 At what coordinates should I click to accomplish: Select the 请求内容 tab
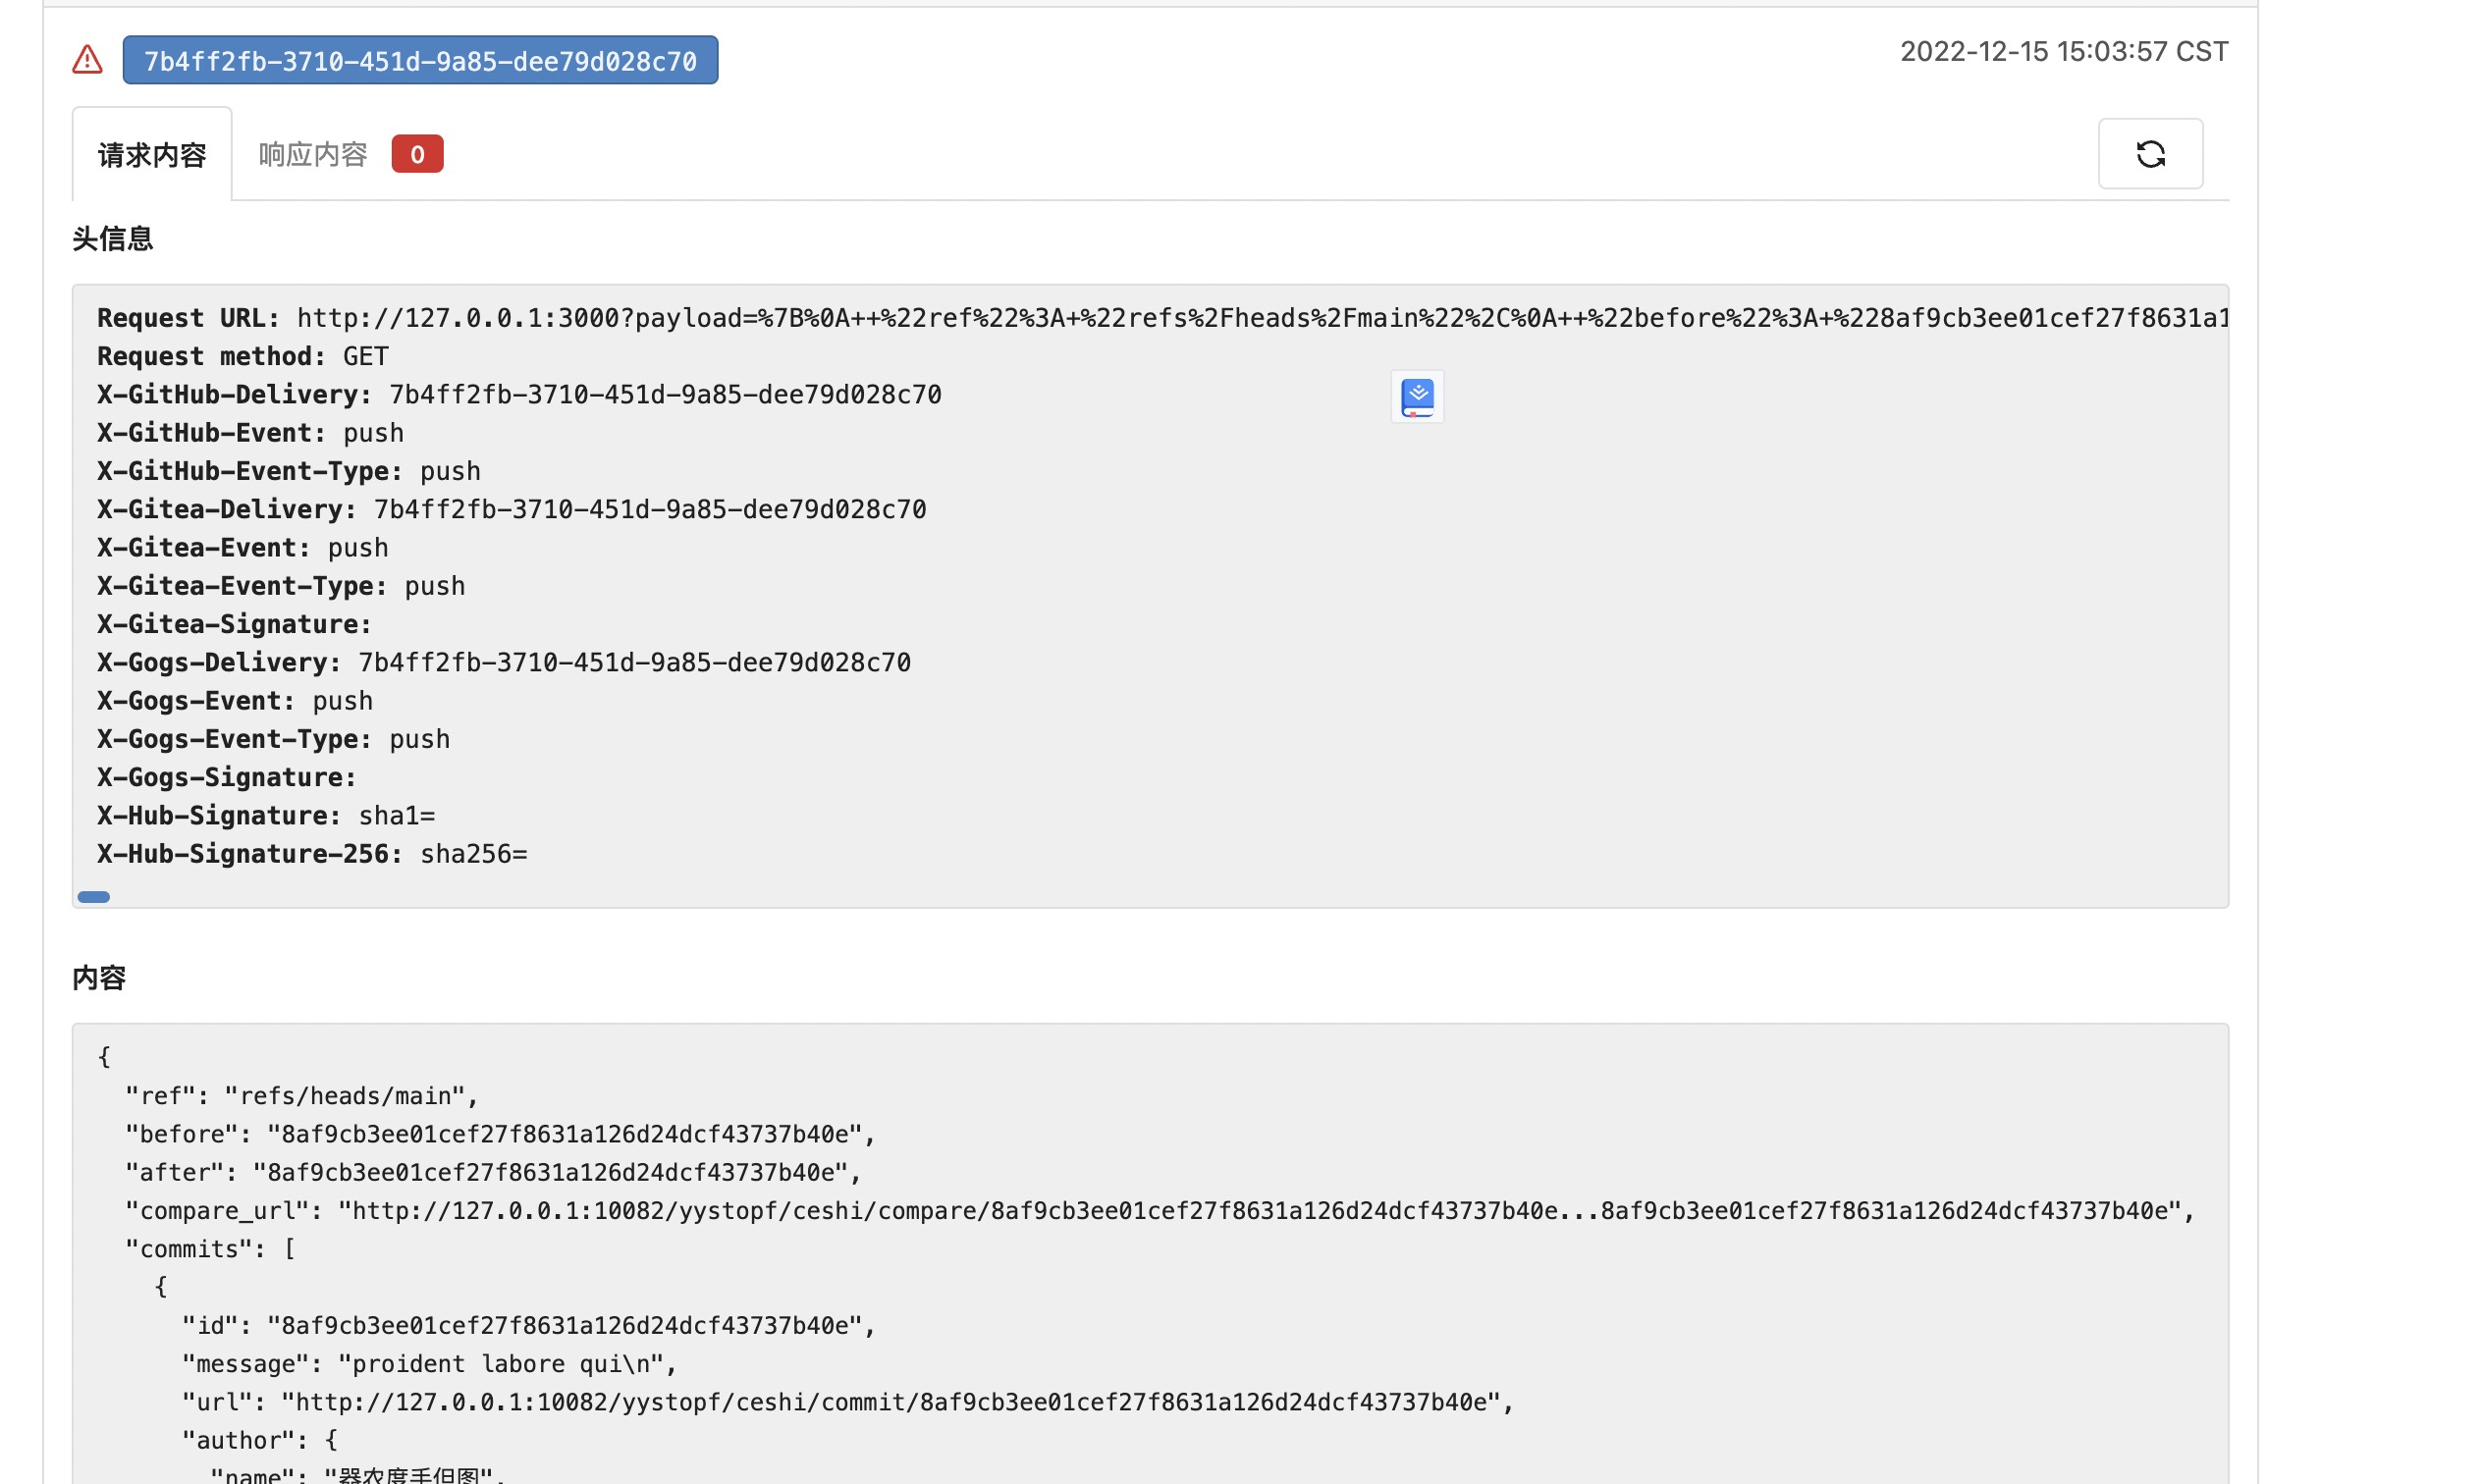click(x=151, y=154)
